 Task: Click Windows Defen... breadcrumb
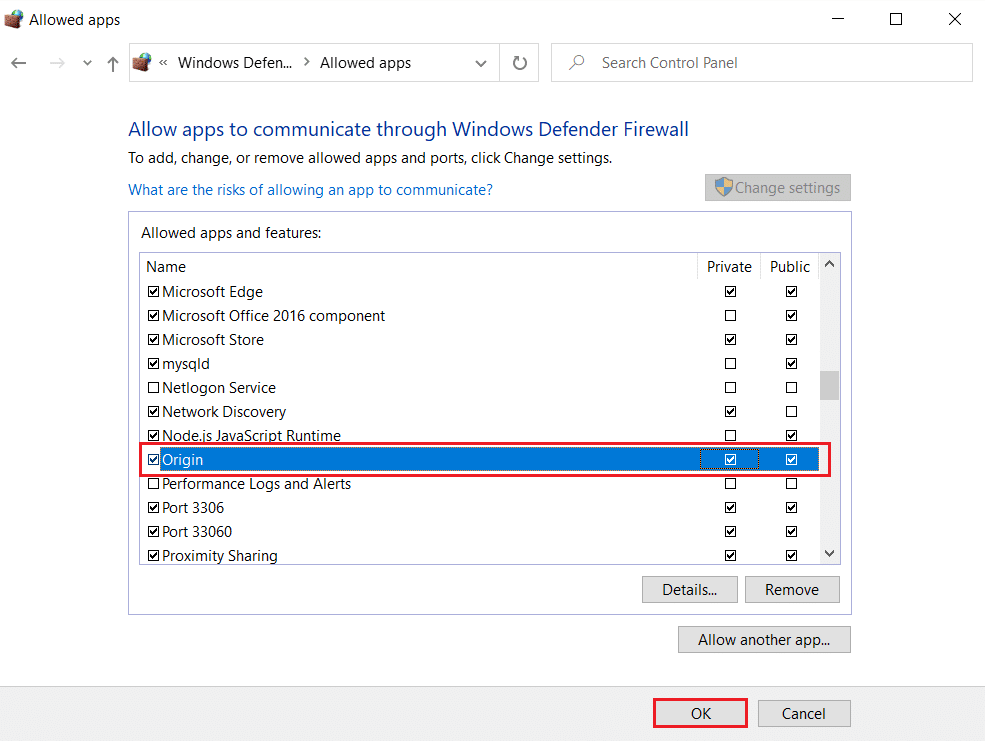(x=235, y=63)
